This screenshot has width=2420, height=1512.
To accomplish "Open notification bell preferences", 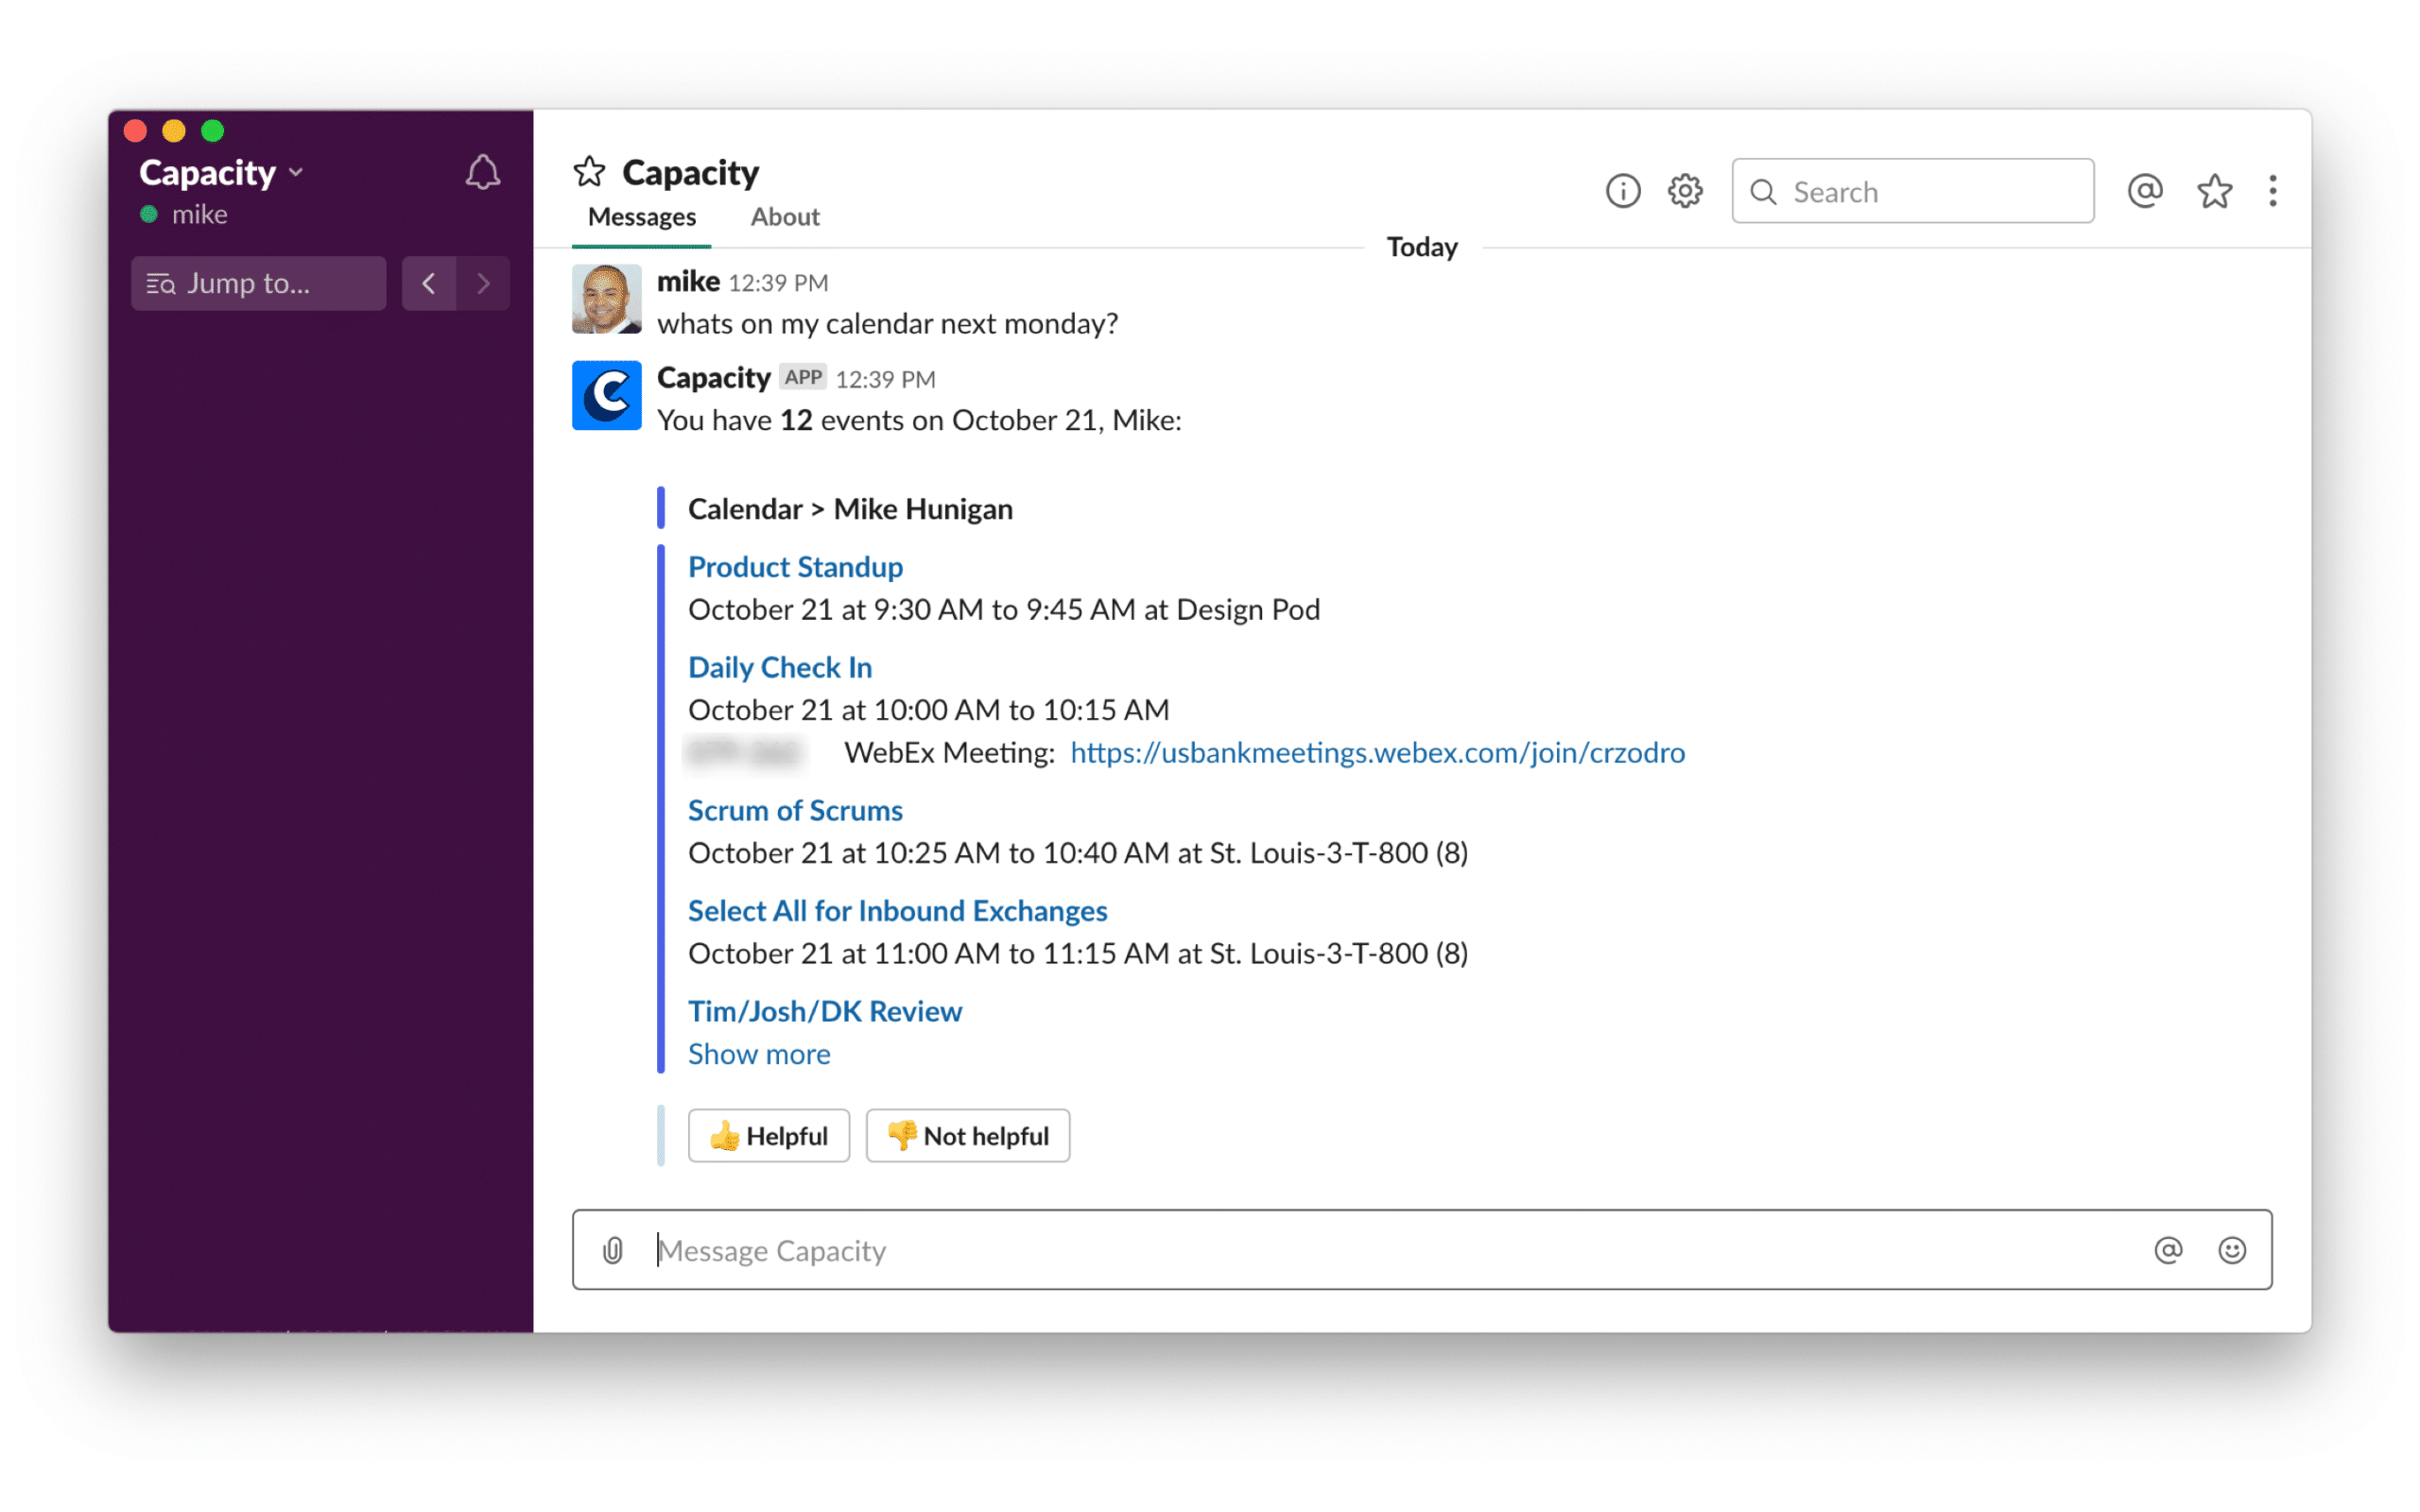I will coord(483,173).
